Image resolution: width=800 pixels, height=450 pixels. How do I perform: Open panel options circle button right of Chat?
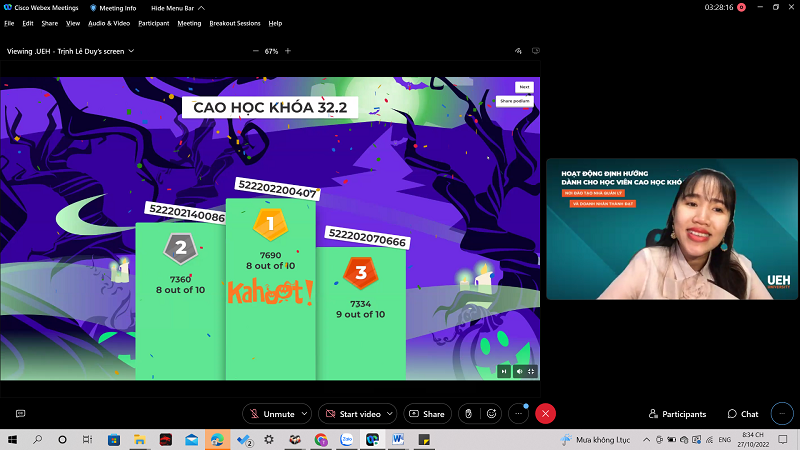tap(782, 414)
